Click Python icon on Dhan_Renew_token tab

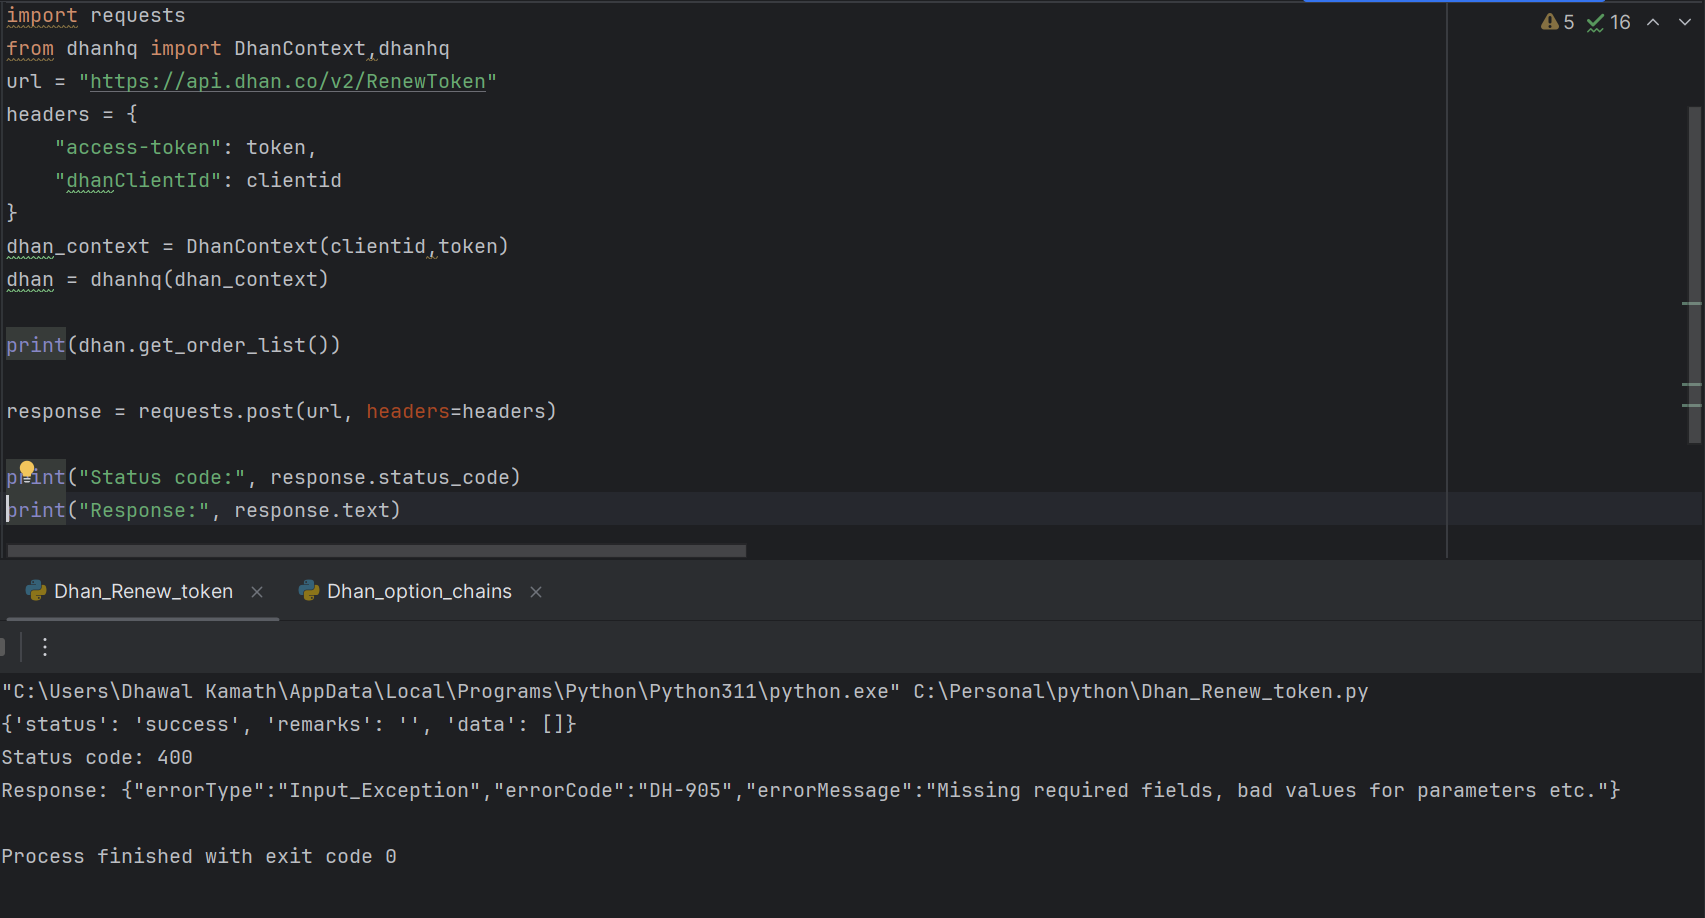(36, 591)
